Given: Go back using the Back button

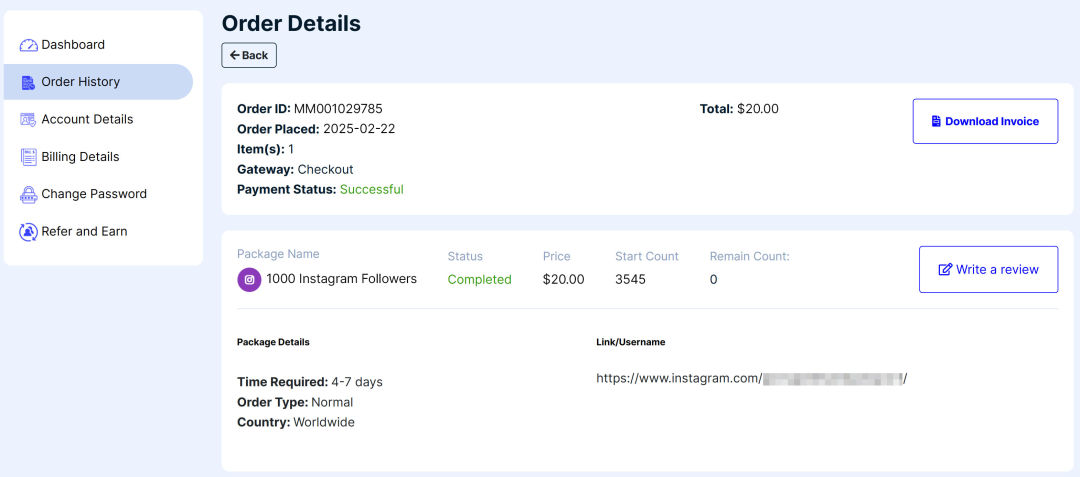Looking at the screenshot, I should [x=249, y=56].
